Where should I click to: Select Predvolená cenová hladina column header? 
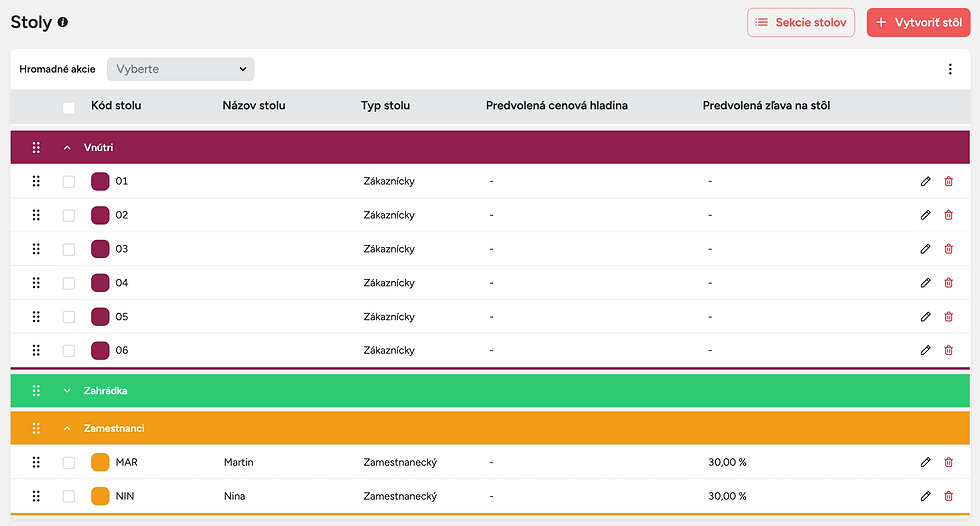557,106
